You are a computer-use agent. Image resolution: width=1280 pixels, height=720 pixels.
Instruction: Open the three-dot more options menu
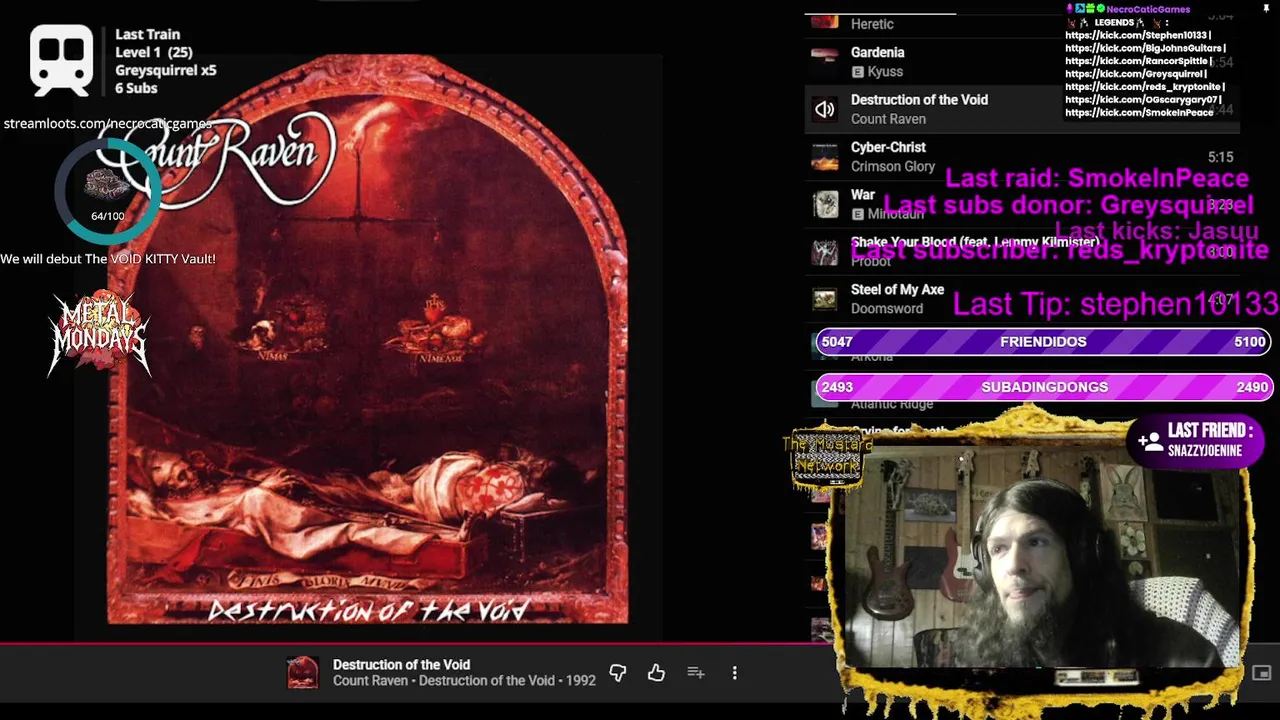[x=734, y=673]
